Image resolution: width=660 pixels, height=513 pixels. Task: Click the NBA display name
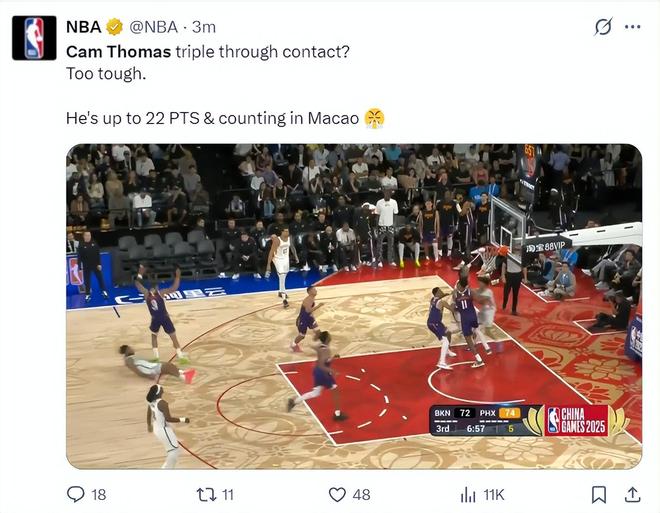coord(84,27)
